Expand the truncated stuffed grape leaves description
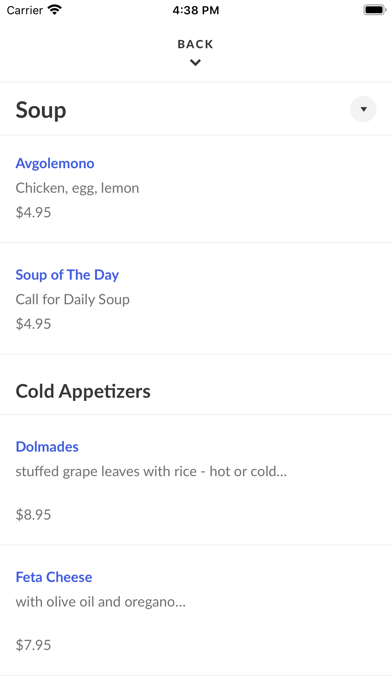This screenshot has height=696, width=392. 151,471
